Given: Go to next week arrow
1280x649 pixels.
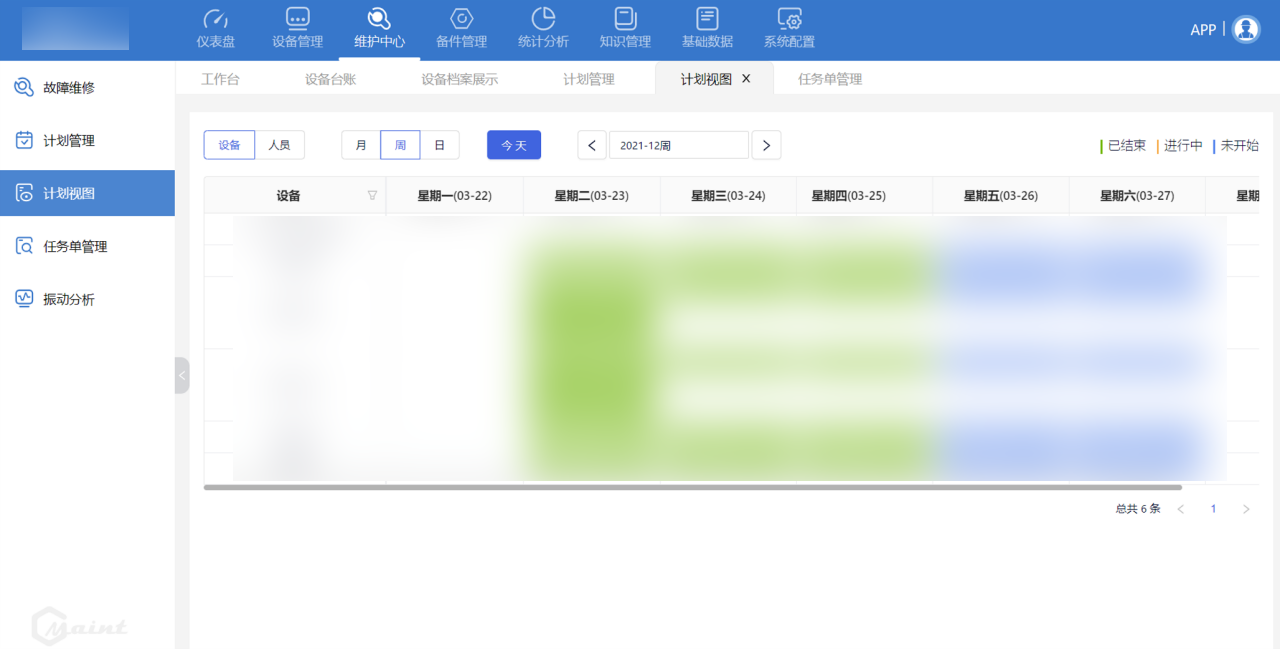Looking at the screenshot, I should [x=766, y=145].
